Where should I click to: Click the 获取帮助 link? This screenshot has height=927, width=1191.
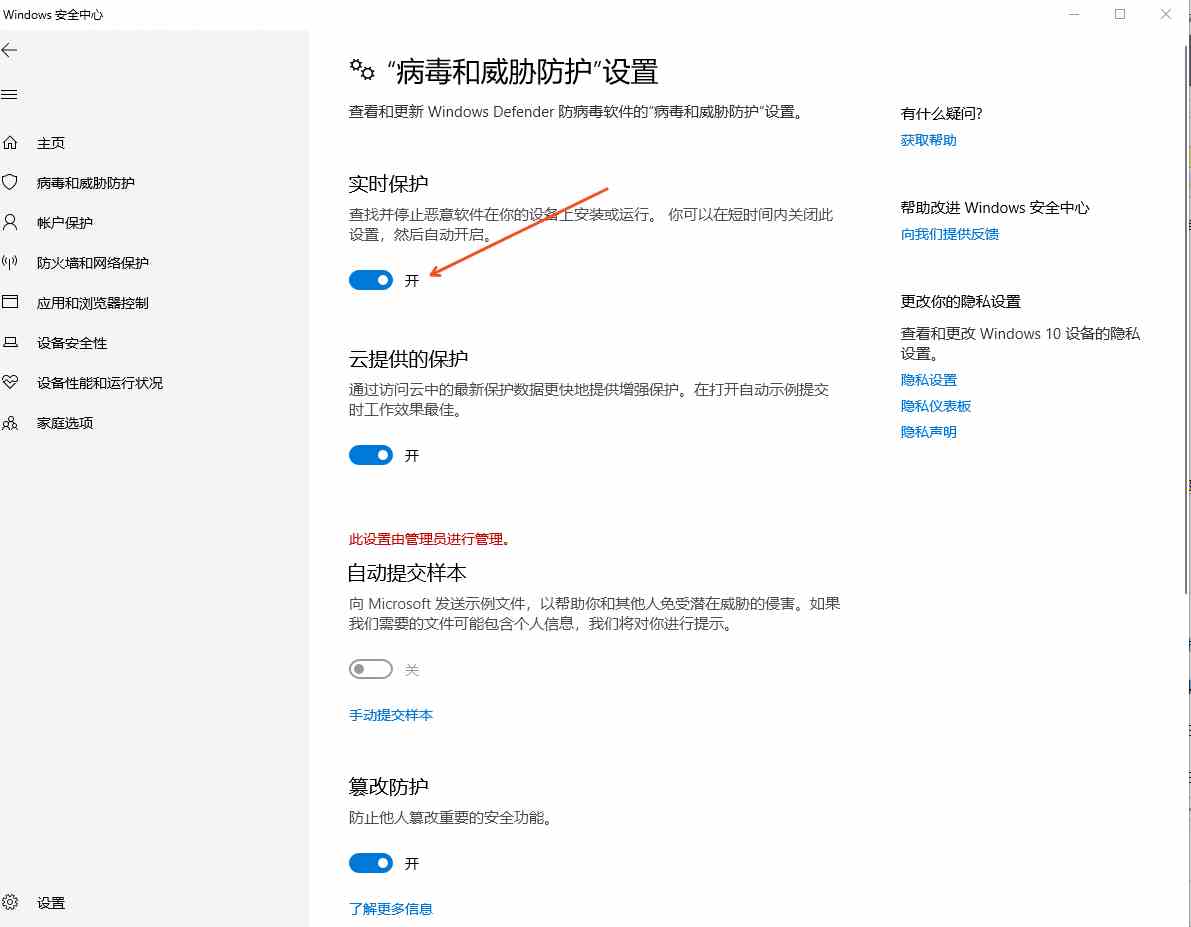[928, 140]
